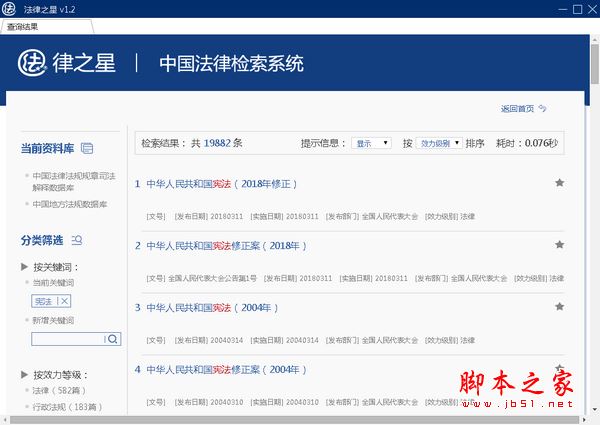Star the 宪法（2004年）result
This screenshot has height=425, width=600.
(x=559, y=306)
